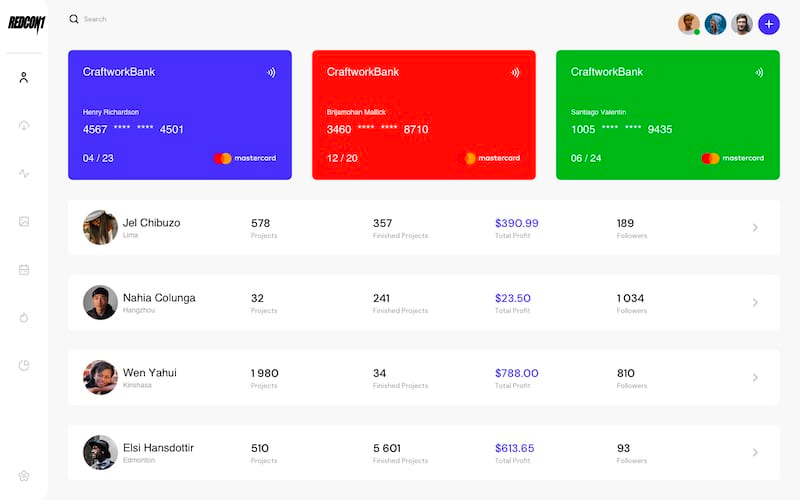Image resolution: width=800 pixels, height=500 pixels.
Task: Select the green Santiago Valentin card
Action: tap(668, 115)
